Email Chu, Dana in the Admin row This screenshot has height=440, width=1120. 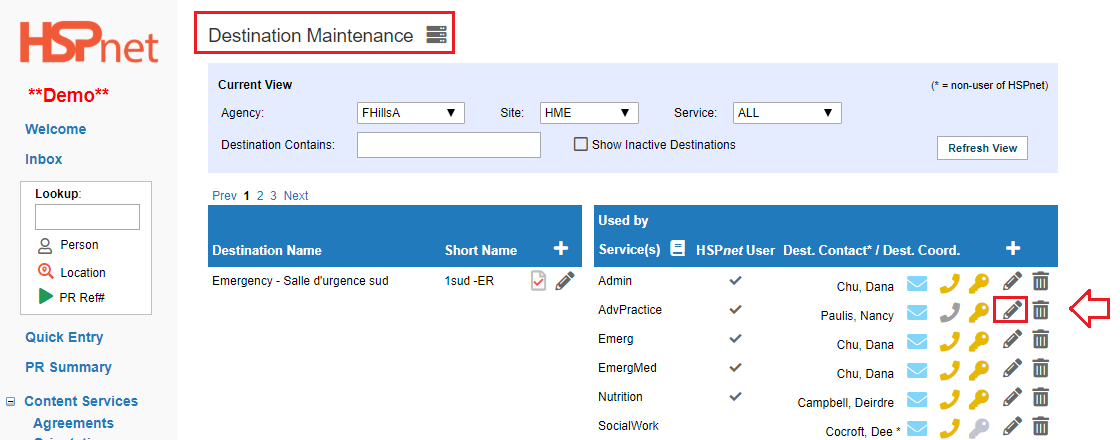(916, 284)
